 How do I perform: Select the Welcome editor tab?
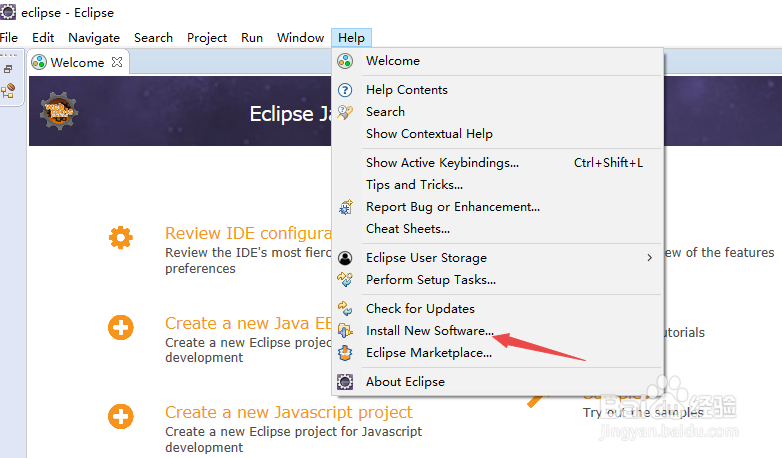tap(77, 62)
